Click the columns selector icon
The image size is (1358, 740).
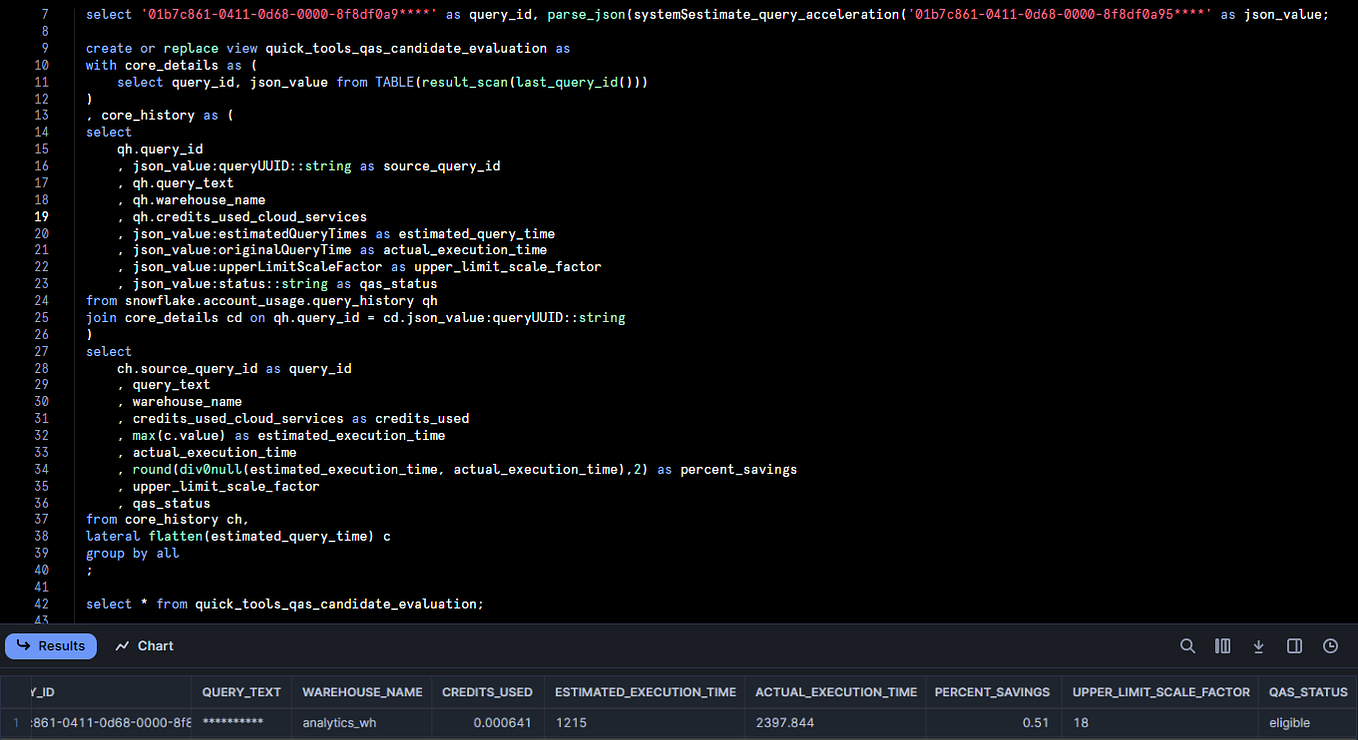click(x=1222, y=646)
